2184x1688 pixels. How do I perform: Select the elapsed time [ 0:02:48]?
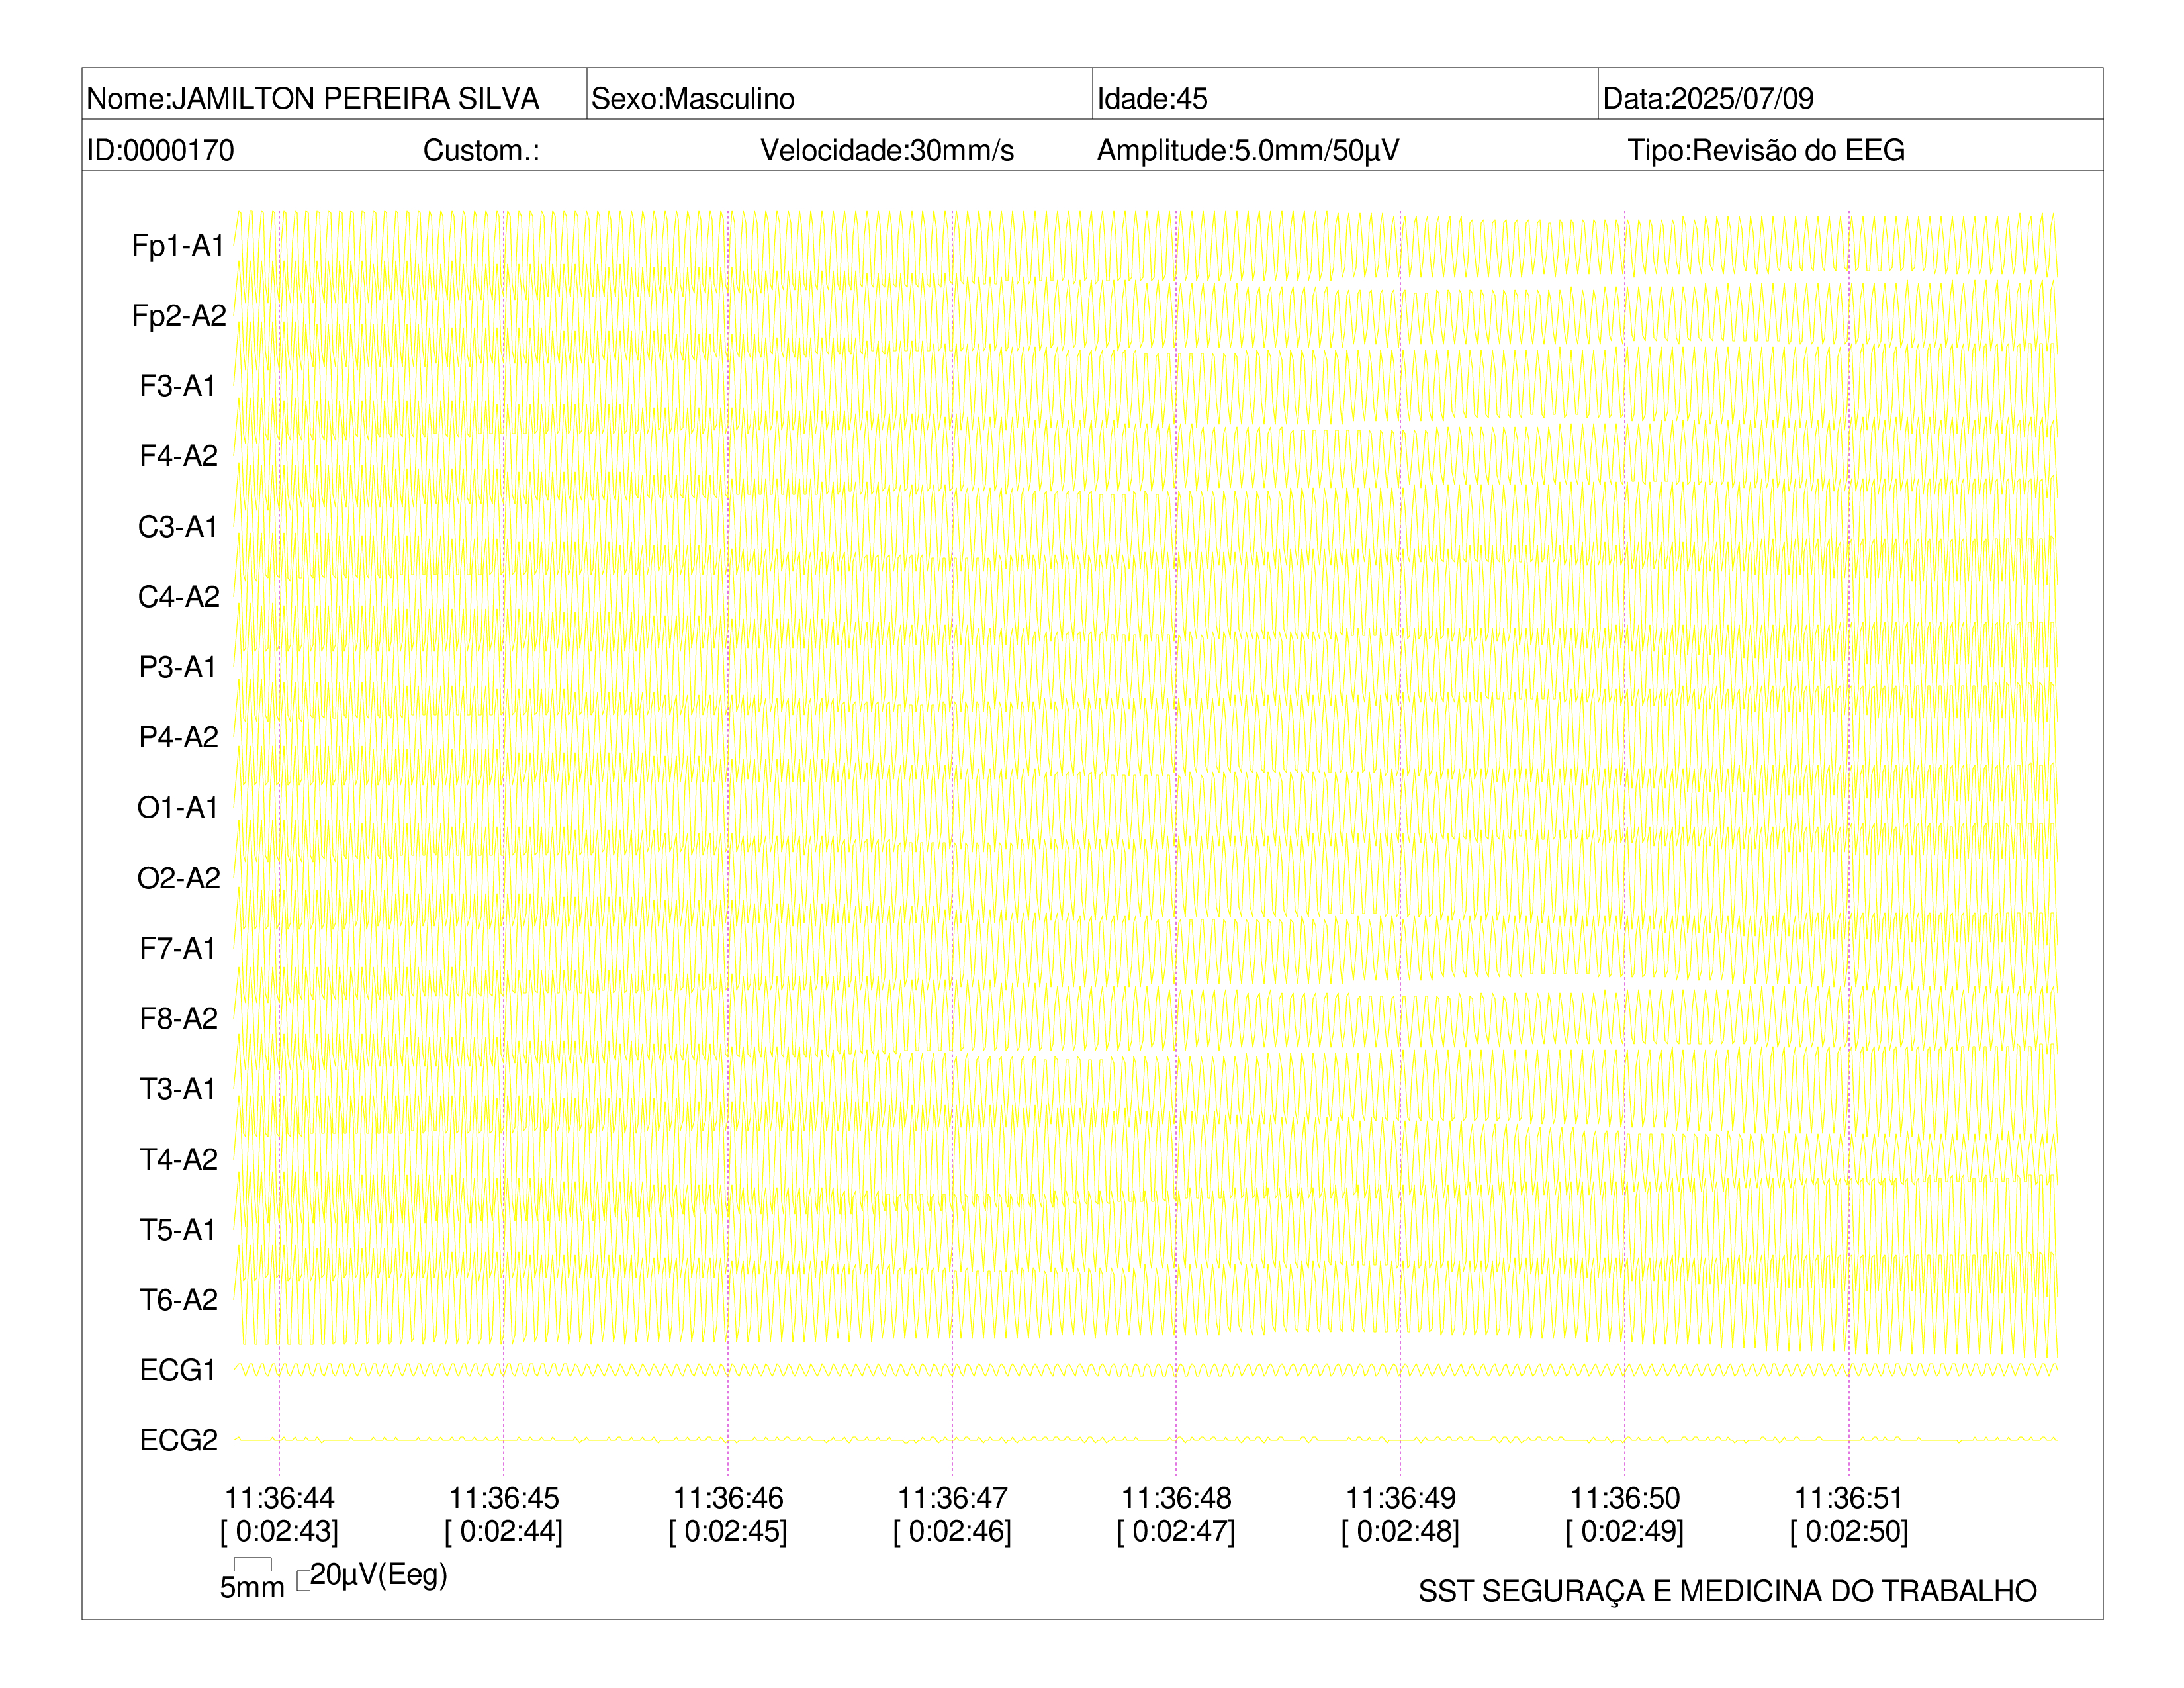pos(1400,1531)
